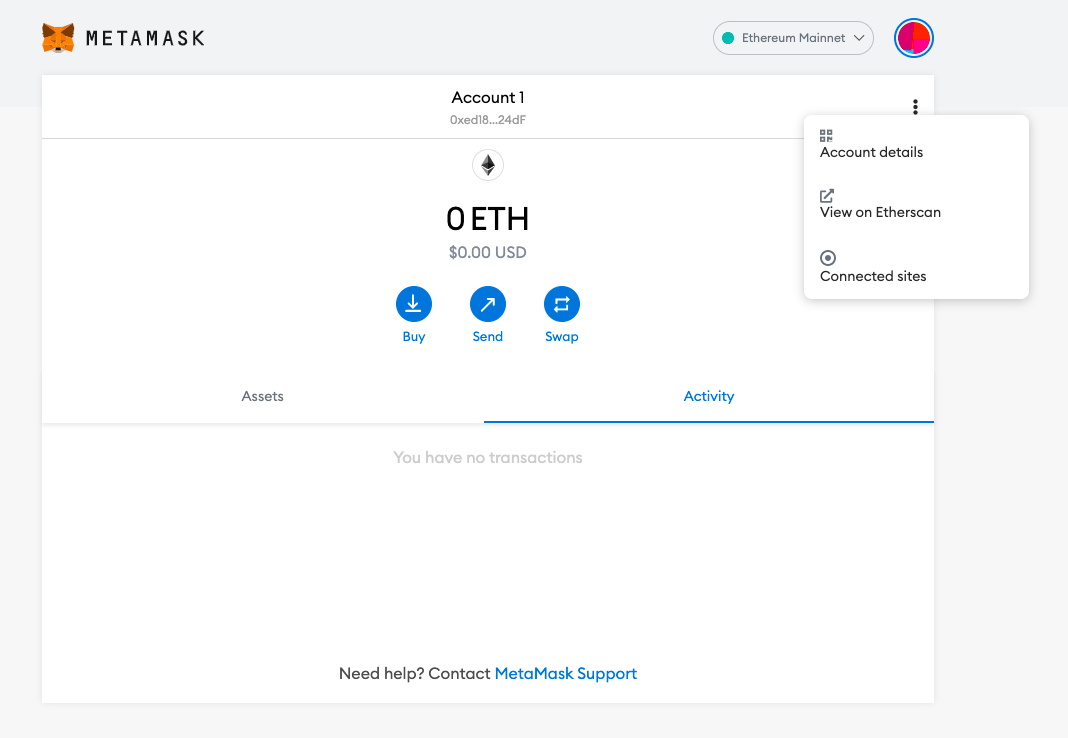This screenshot has width=1068, height=738.
Task: Click the Buy label
Action: (413, 336)
